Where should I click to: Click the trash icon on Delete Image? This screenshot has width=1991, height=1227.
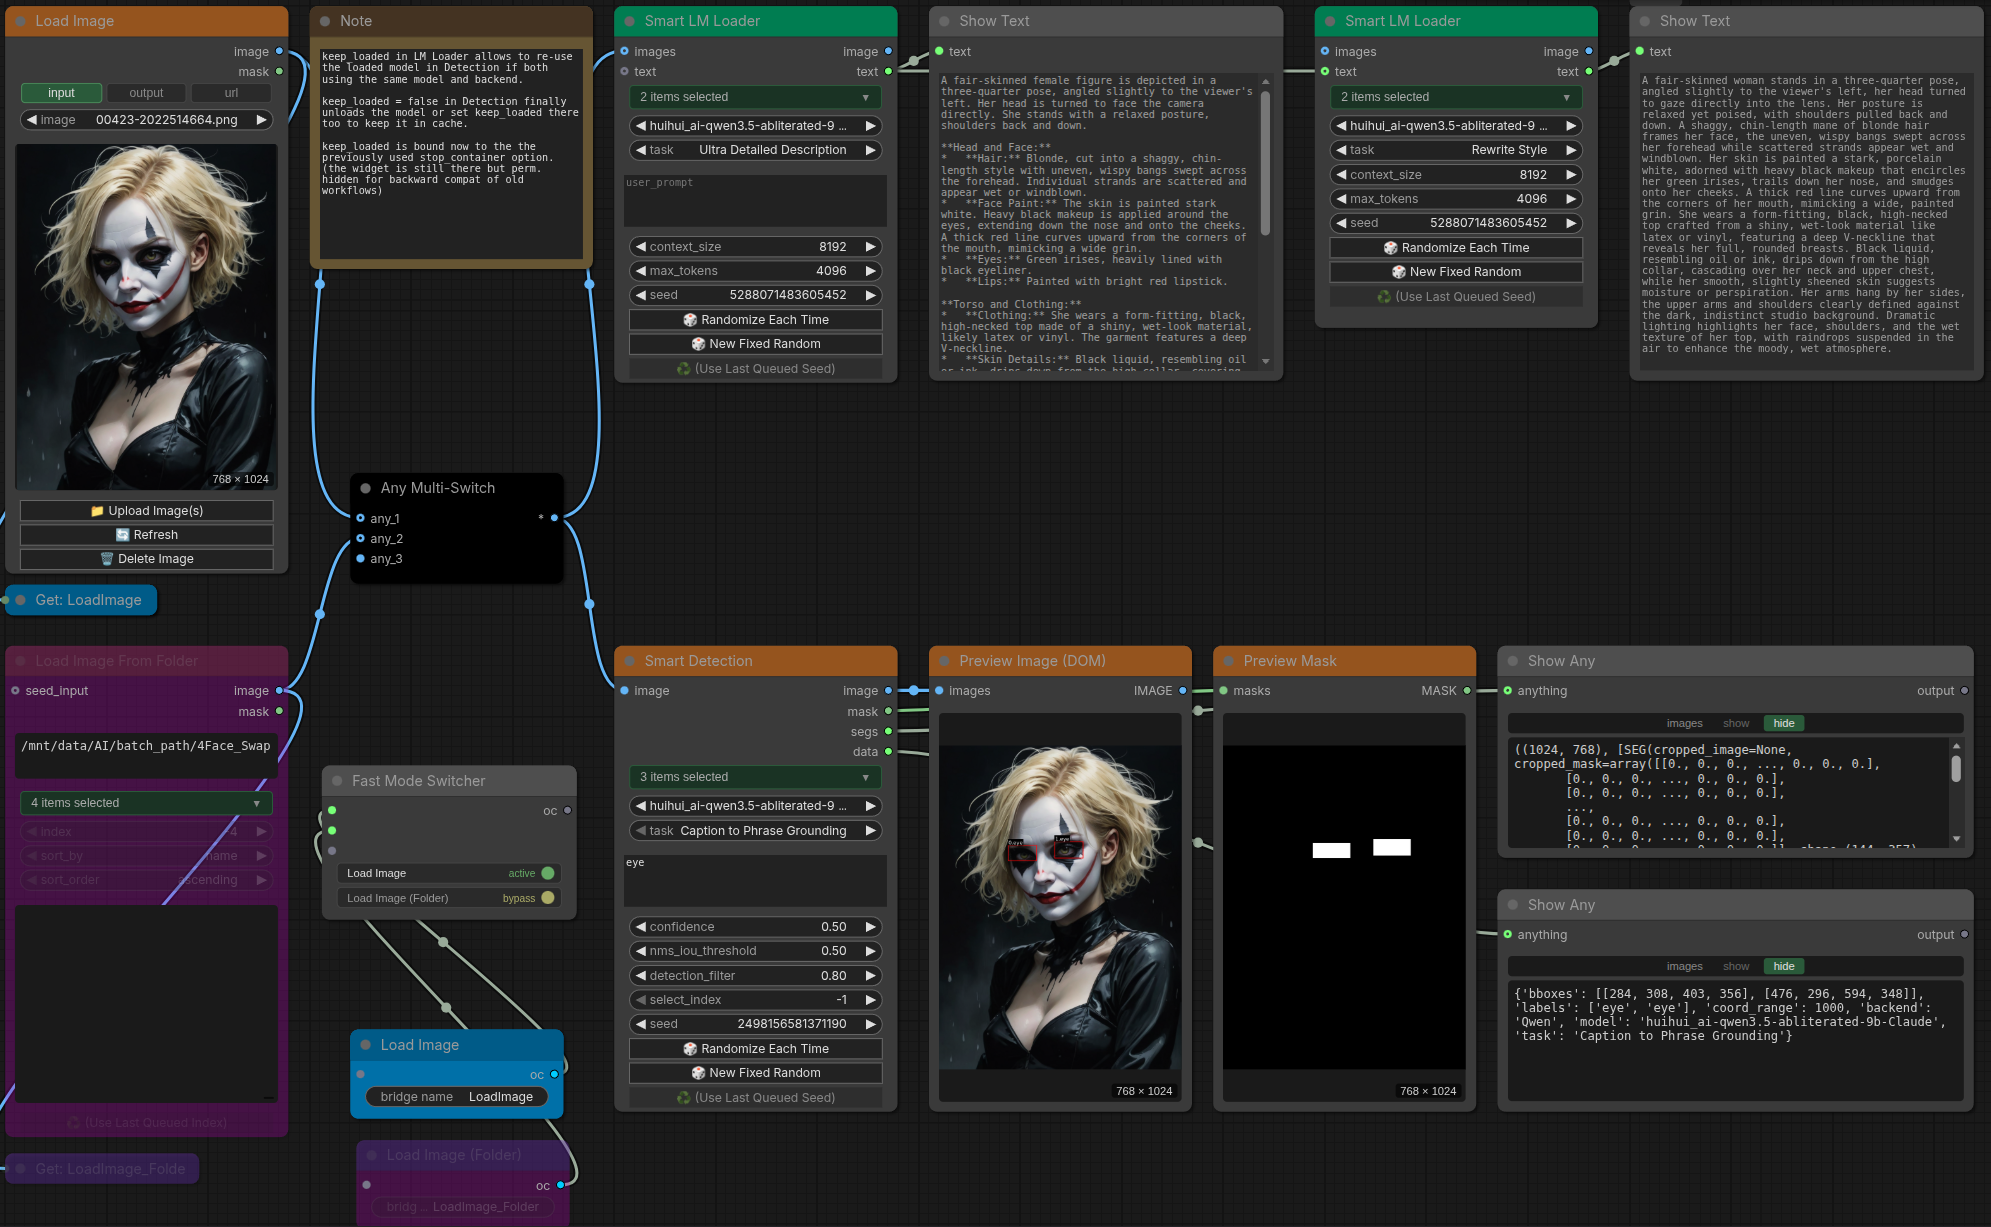pyautogui.click(x=107, y=559)
